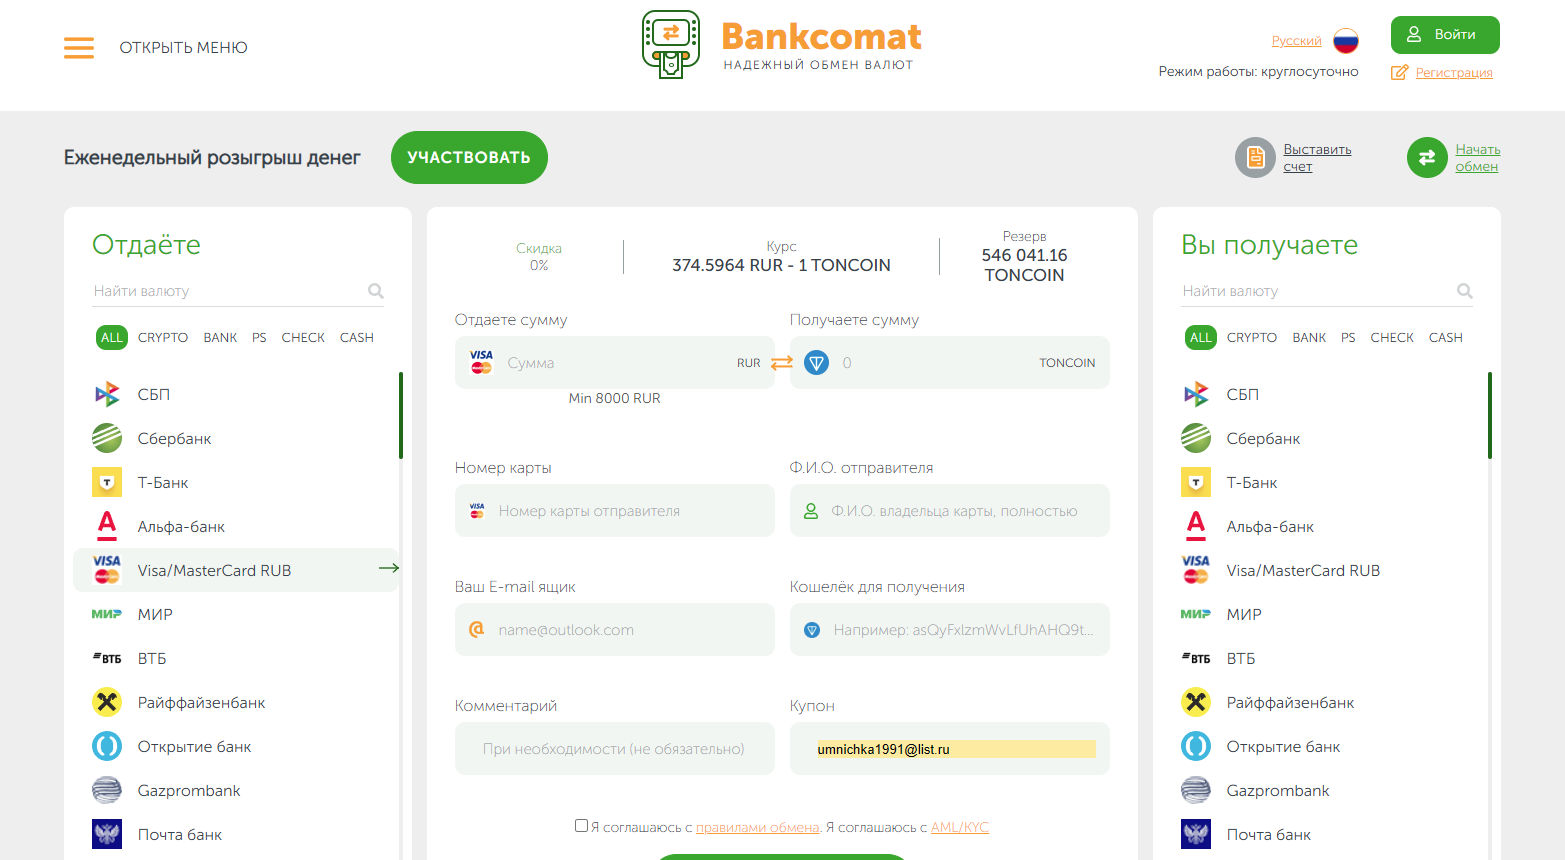This screenshot has width=1565, height=860.
Task: Click Gazprombank icon in Вы получаете list
Action: click(x=1196, y=790)
